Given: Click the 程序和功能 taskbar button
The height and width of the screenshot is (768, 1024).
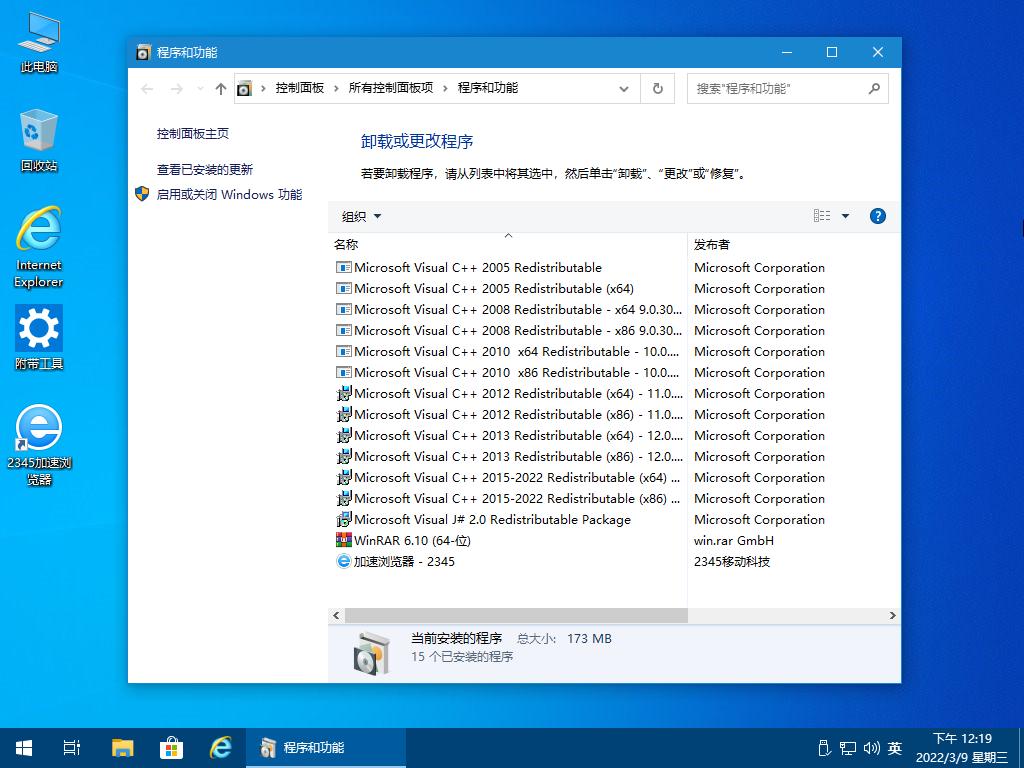Looking at the screenshot, I should click(326, 748).
